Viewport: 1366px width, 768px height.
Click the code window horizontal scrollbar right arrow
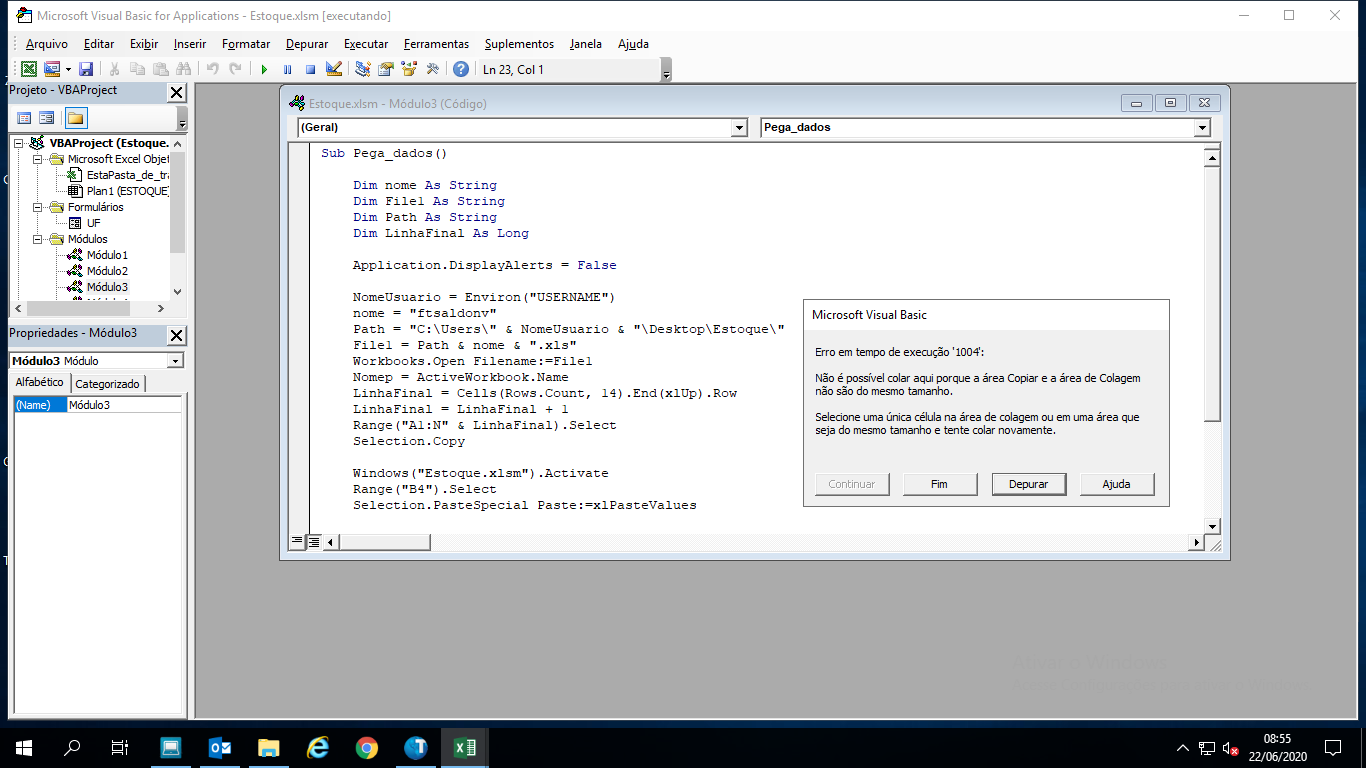coord(1195,542)
